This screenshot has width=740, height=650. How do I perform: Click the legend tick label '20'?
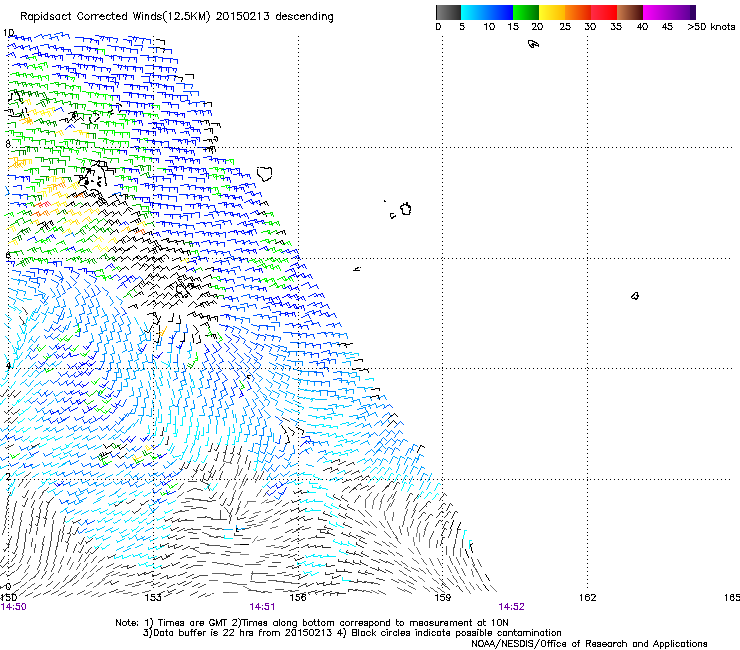point(537,27)
